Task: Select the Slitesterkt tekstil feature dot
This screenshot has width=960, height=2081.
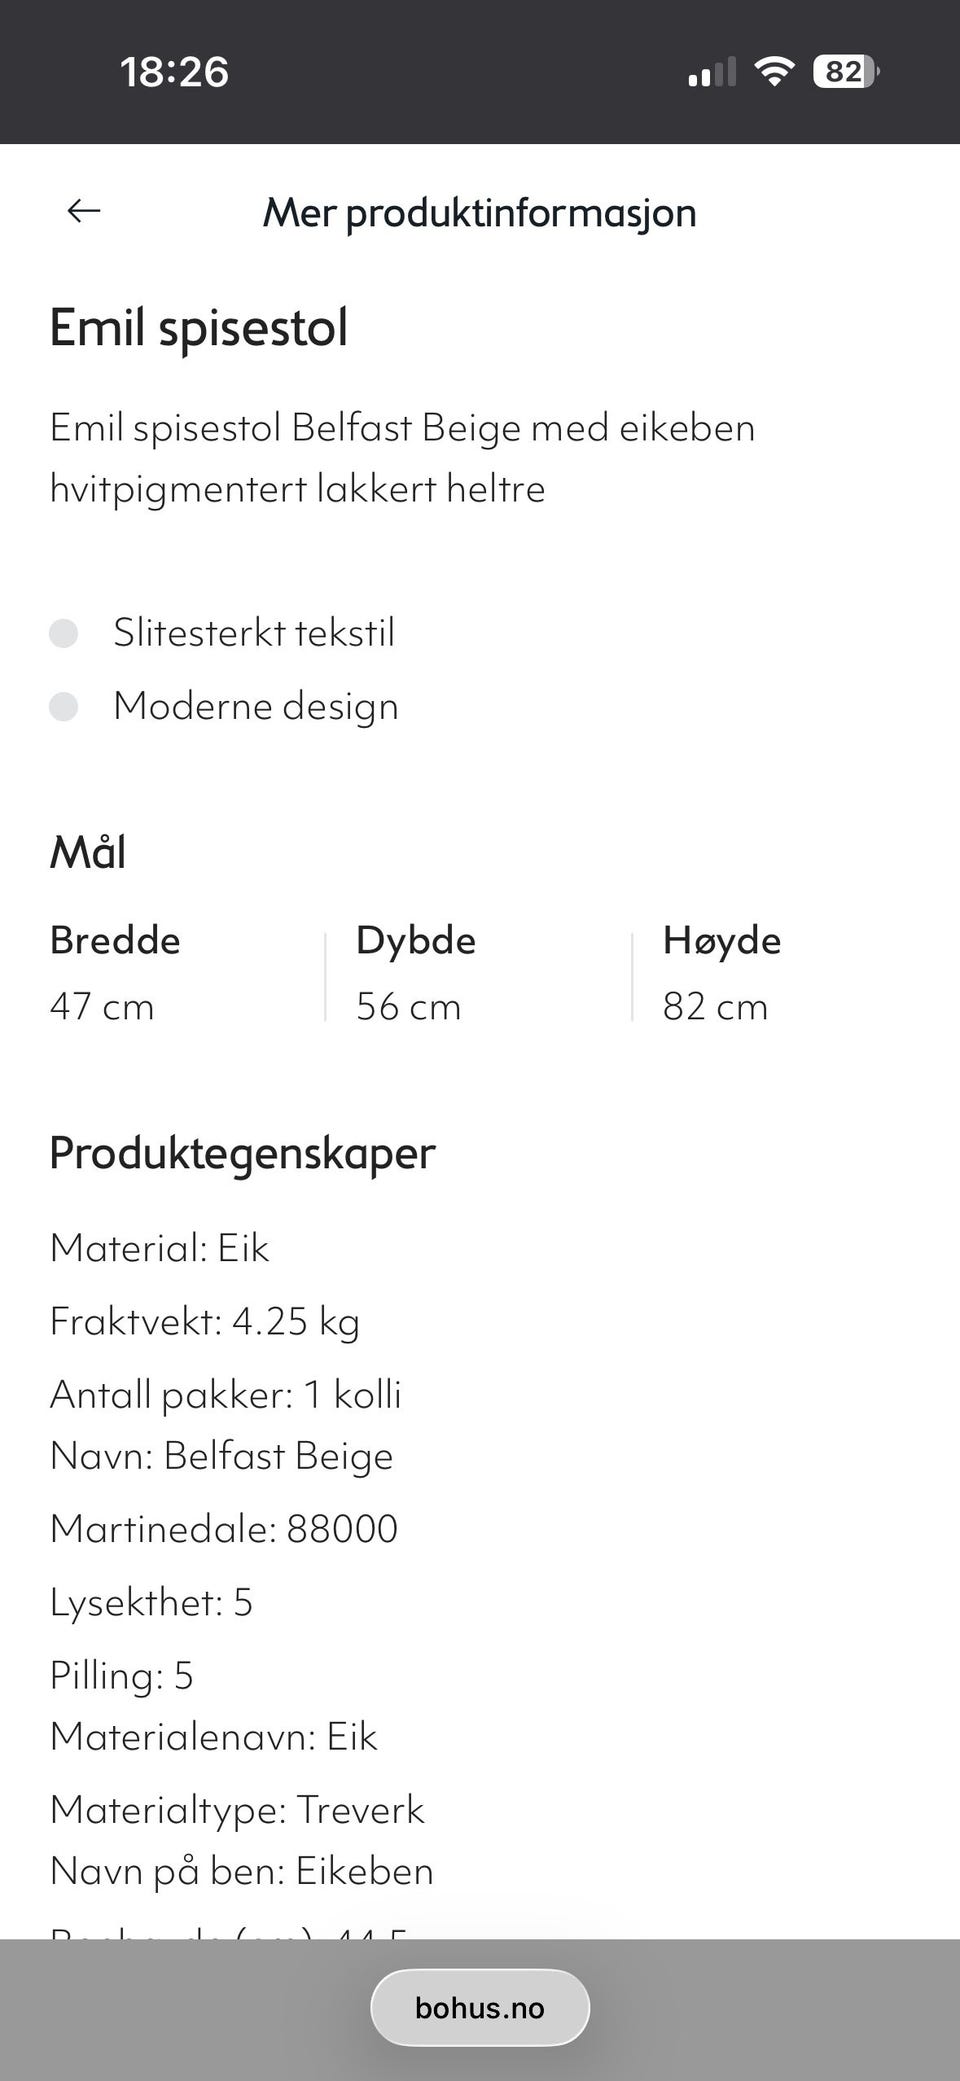Action: pyautogui.click(x=66, y=632)
